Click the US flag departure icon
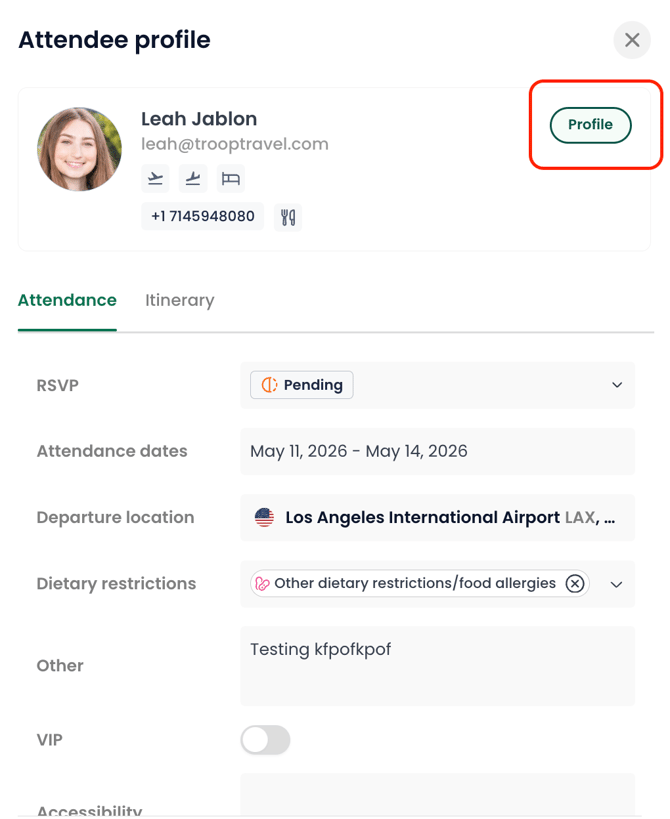The height and width of the screenshot is (819, 670). coord(264,518)
